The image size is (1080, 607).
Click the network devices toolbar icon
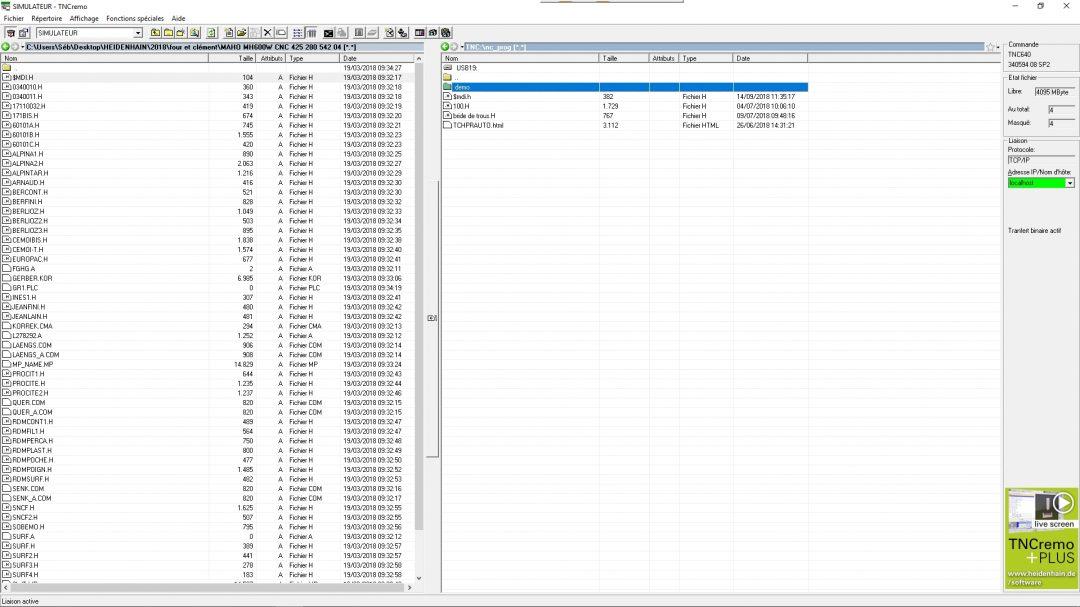(x=403, y=33)
